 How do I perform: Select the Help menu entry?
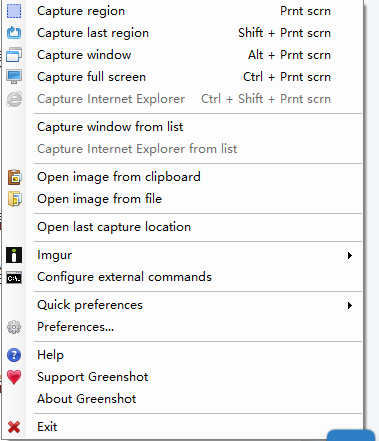pos(183,355)
